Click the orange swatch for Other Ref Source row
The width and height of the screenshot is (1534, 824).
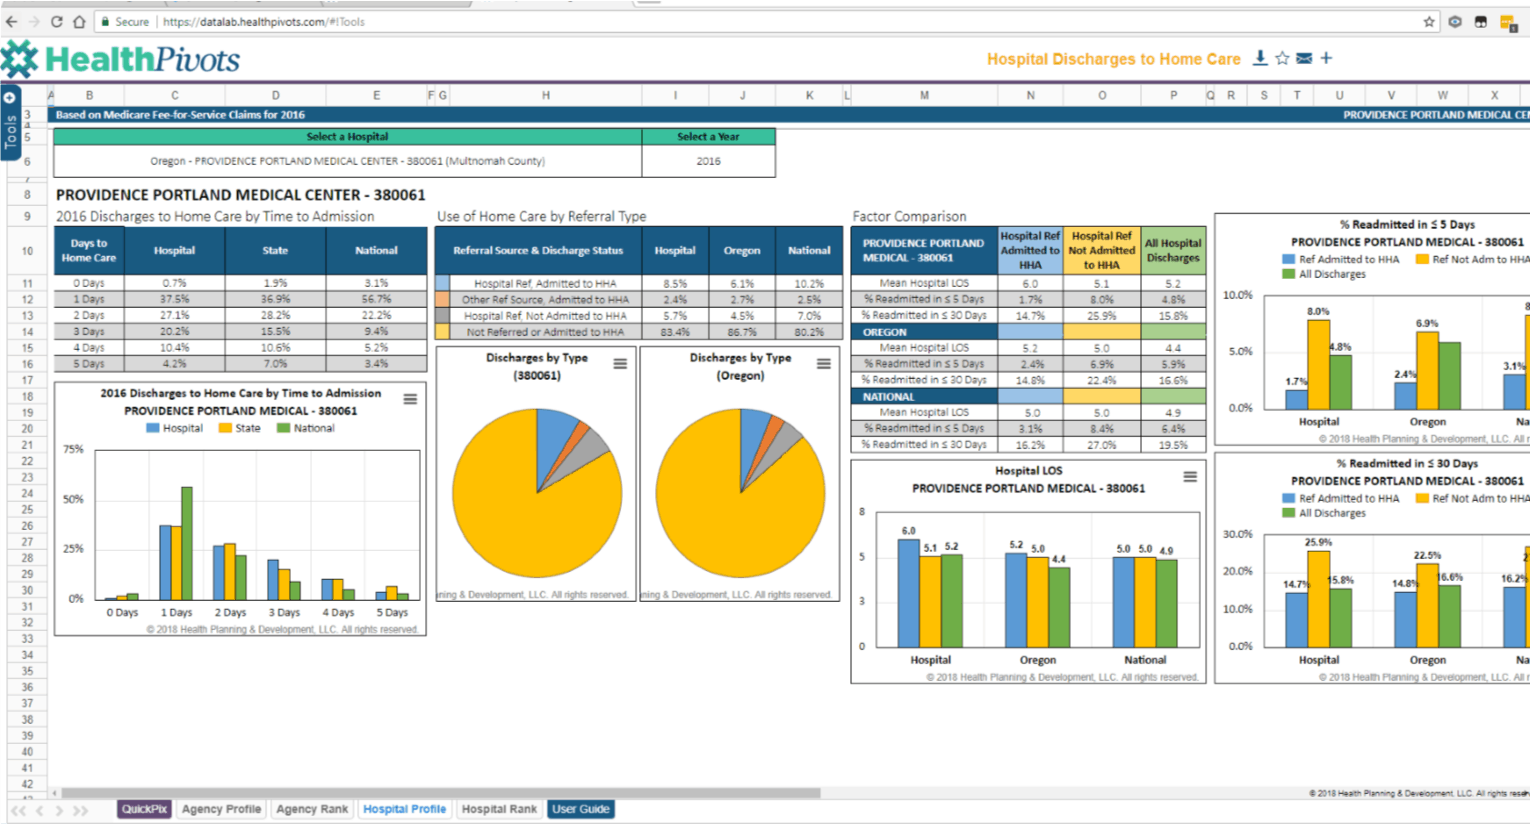[x=442, y=299]
